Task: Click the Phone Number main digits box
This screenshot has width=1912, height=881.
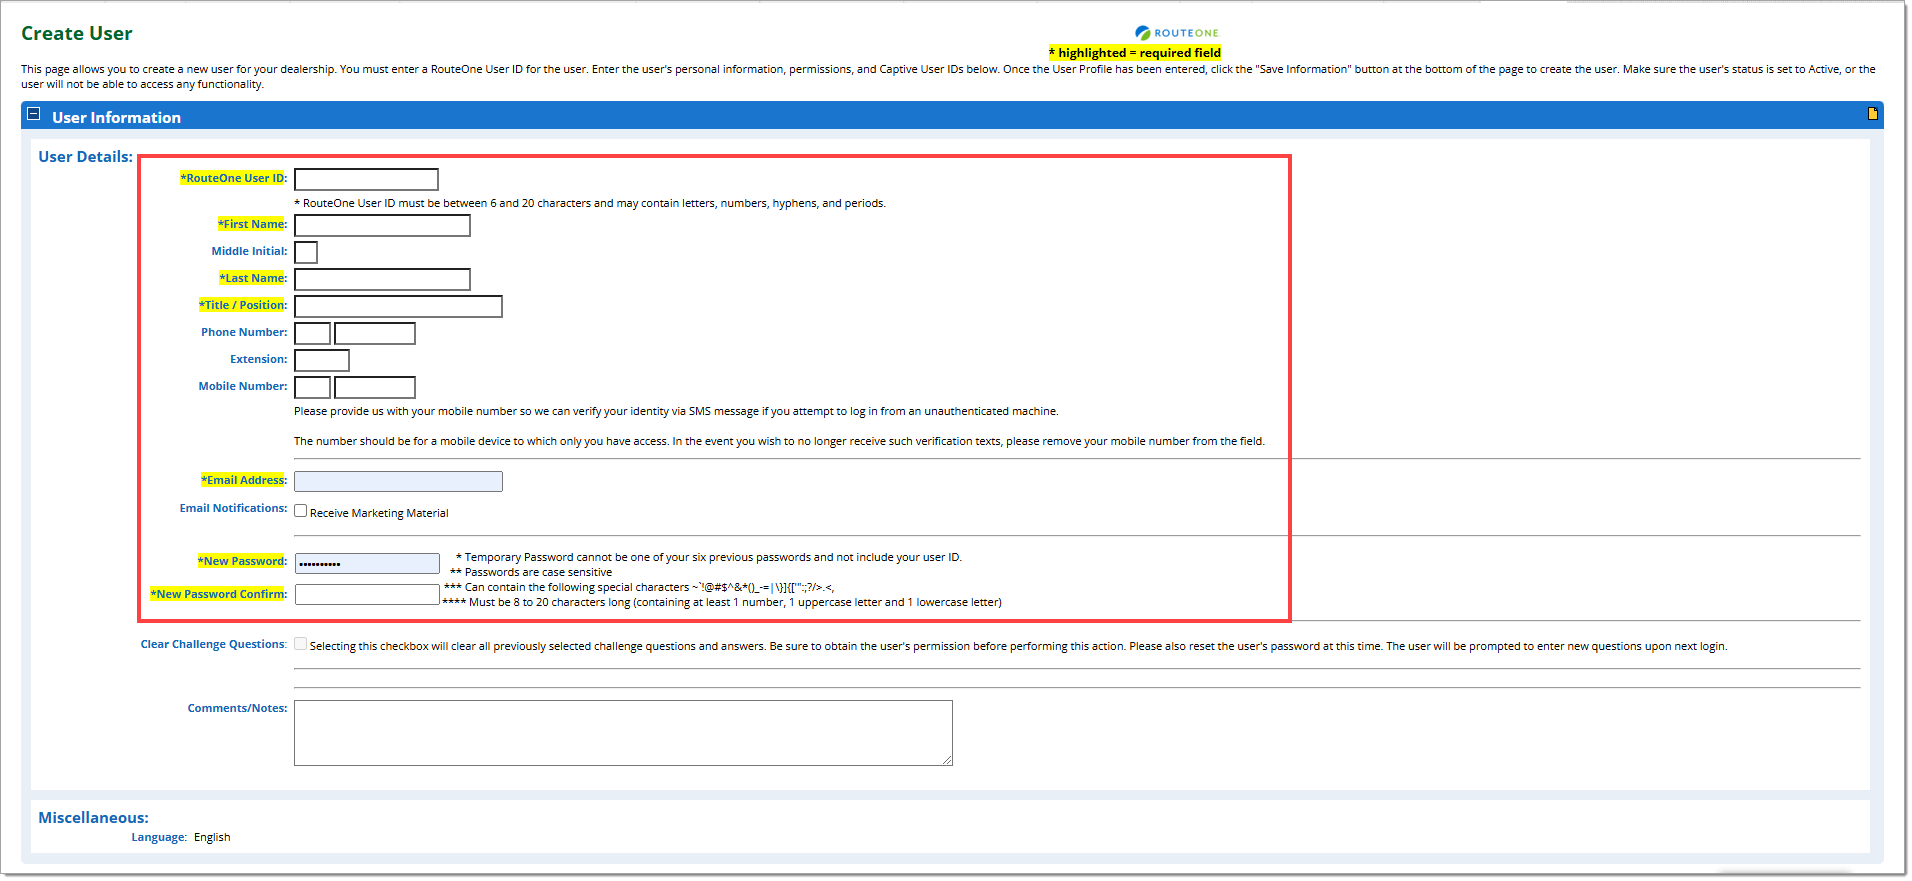Action: (x=375, y=333)
